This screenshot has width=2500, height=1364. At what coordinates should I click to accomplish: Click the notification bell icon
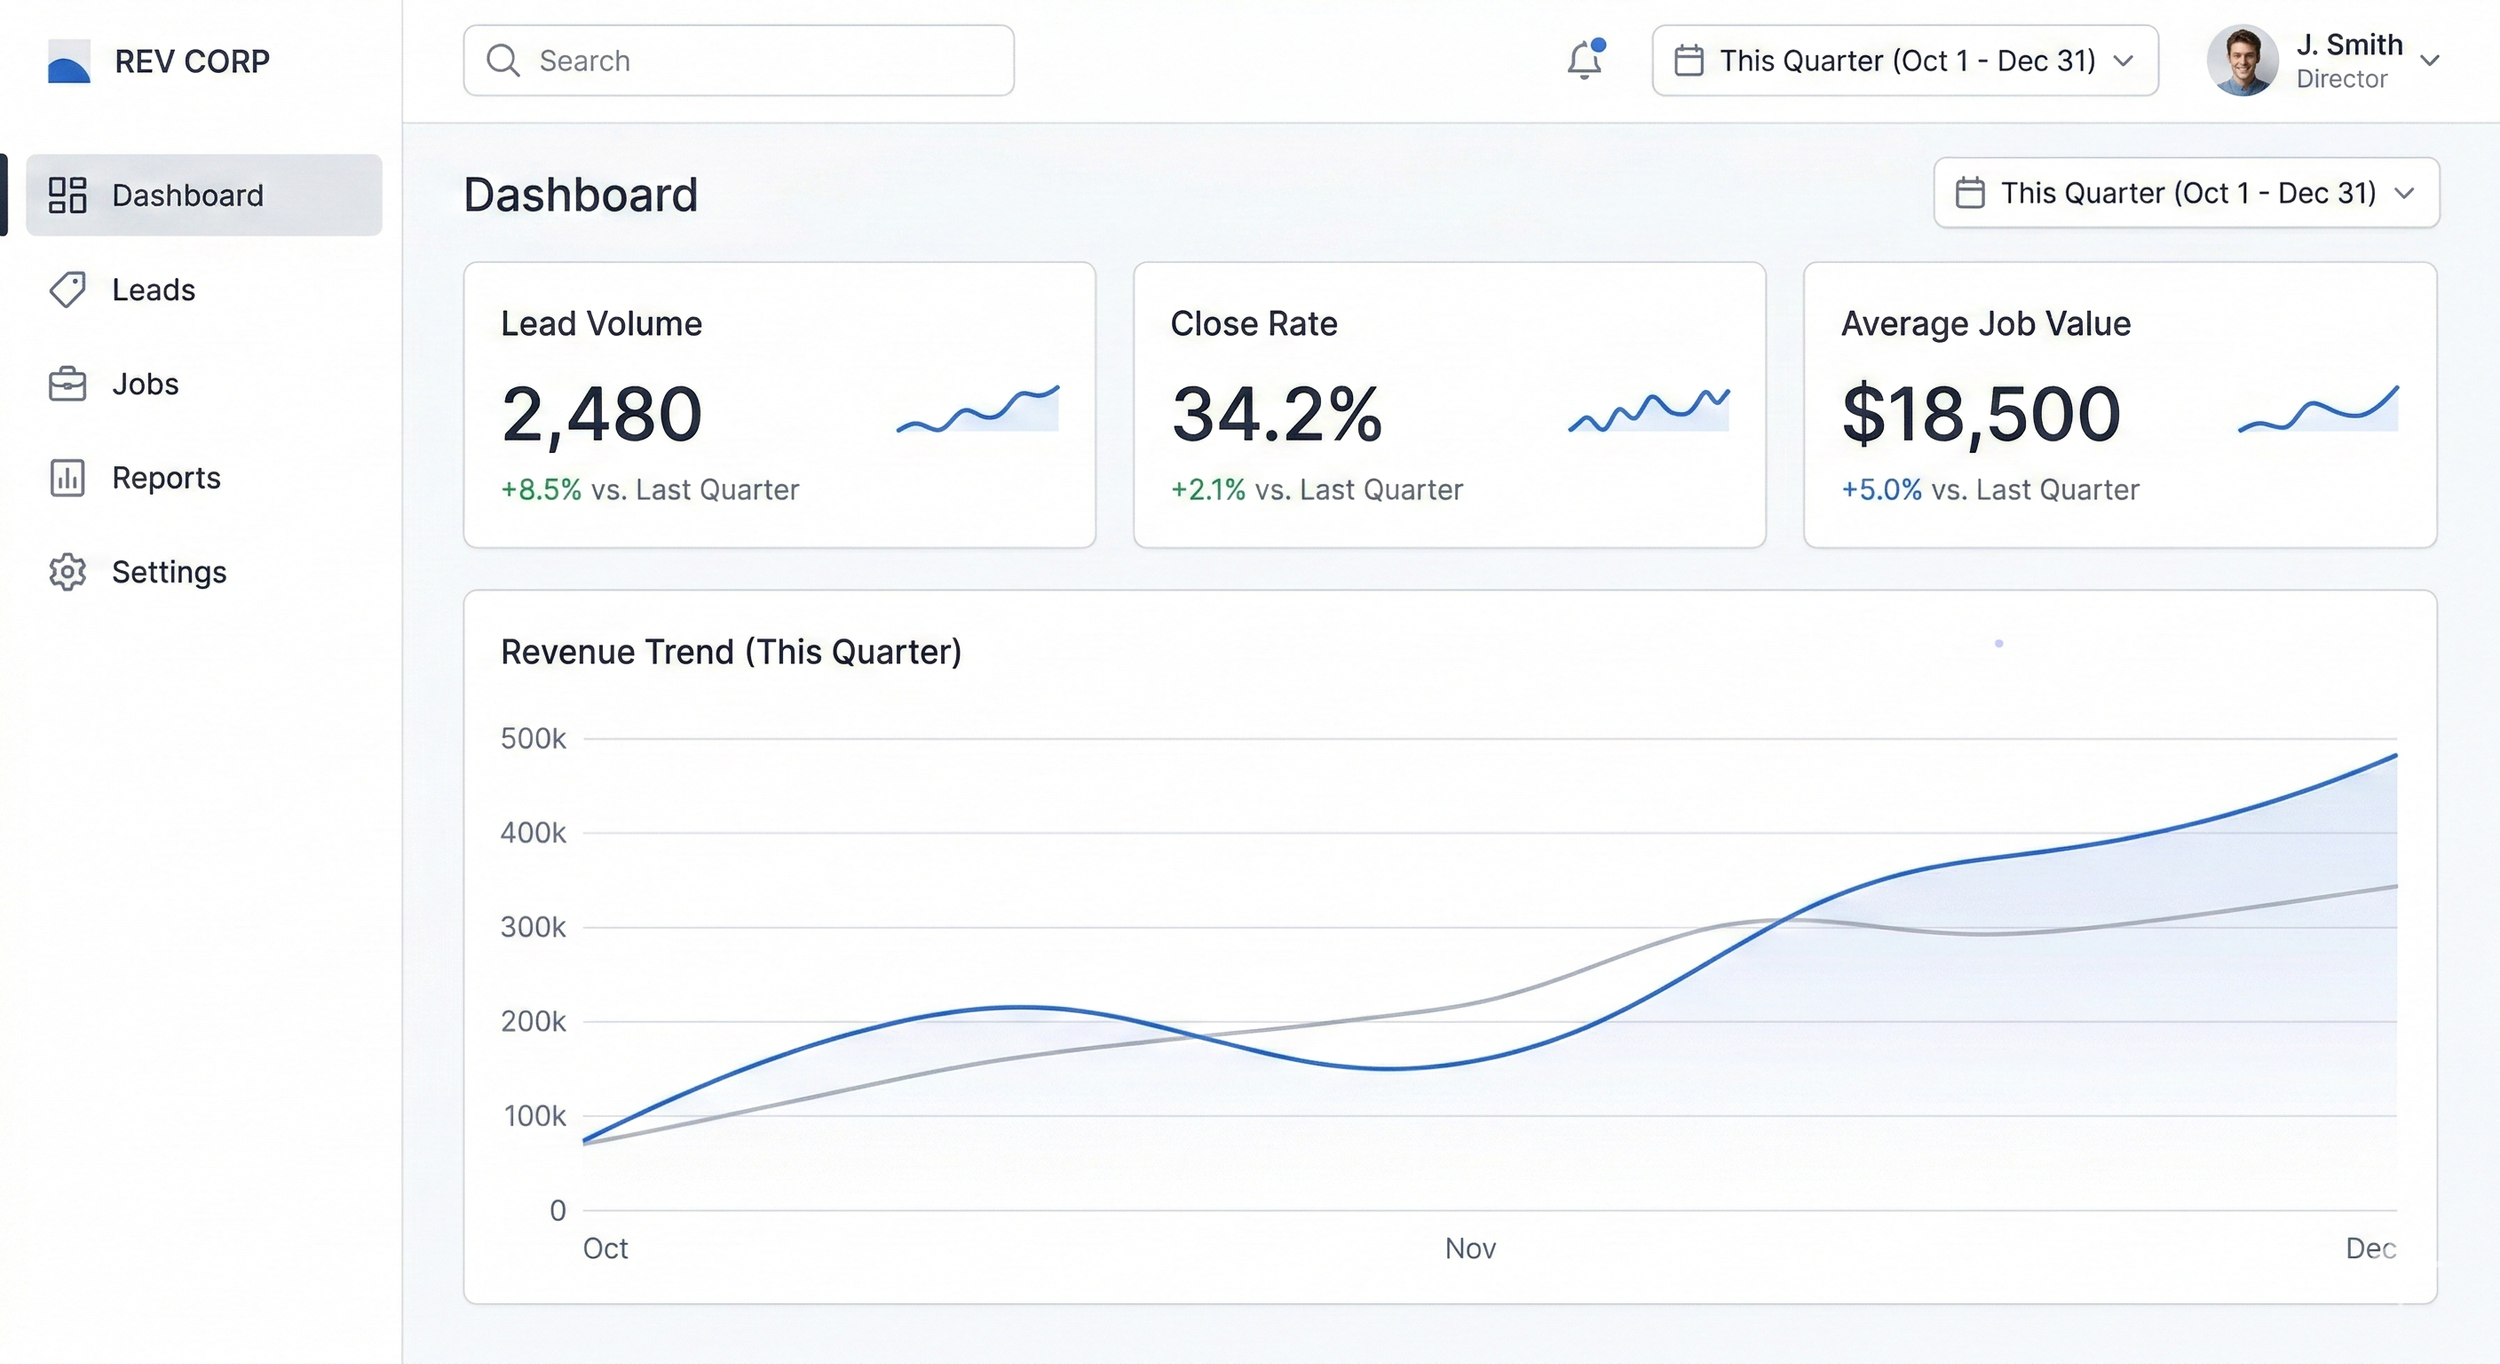[x=1584, y=60]
